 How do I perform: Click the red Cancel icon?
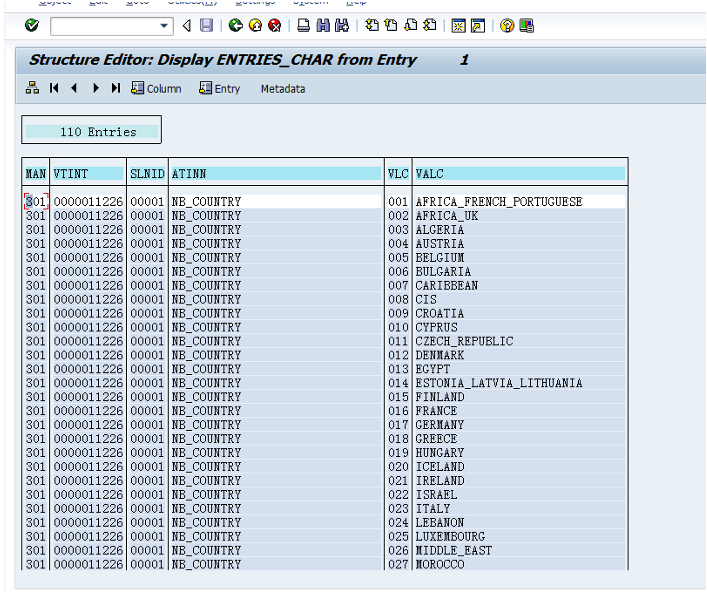(x=273, y=25)
